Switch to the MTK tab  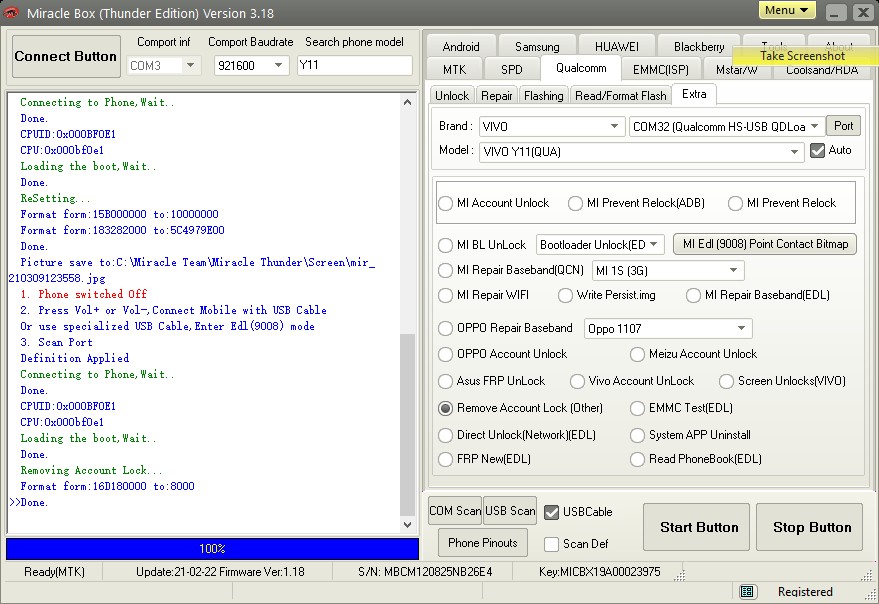(455, 70)
